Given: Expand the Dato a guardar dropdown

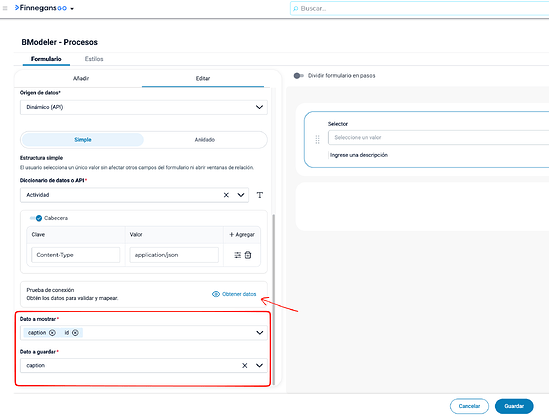Looking at the screenshot, I should pos(259,365).
